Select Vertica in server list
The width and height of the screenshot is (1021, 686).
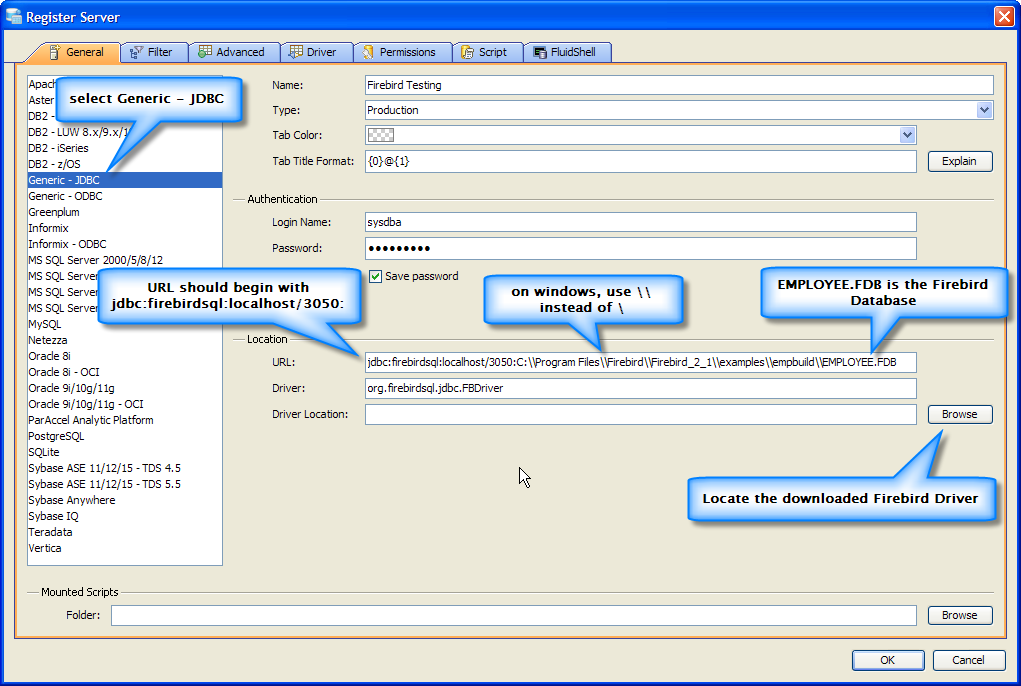coord(125,548)
